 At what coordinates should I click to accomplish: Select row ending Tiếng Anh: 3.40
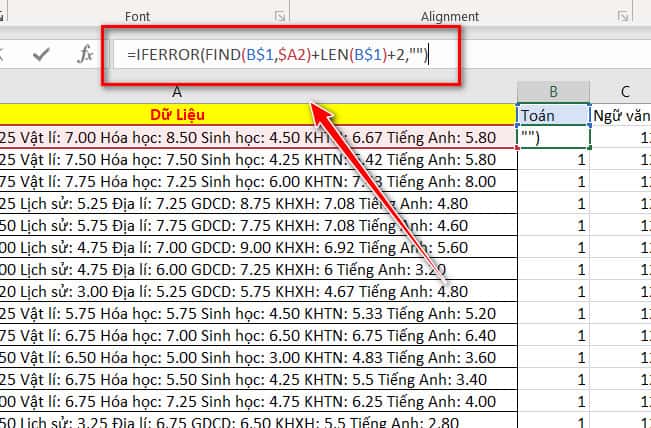tap(257, 380)
